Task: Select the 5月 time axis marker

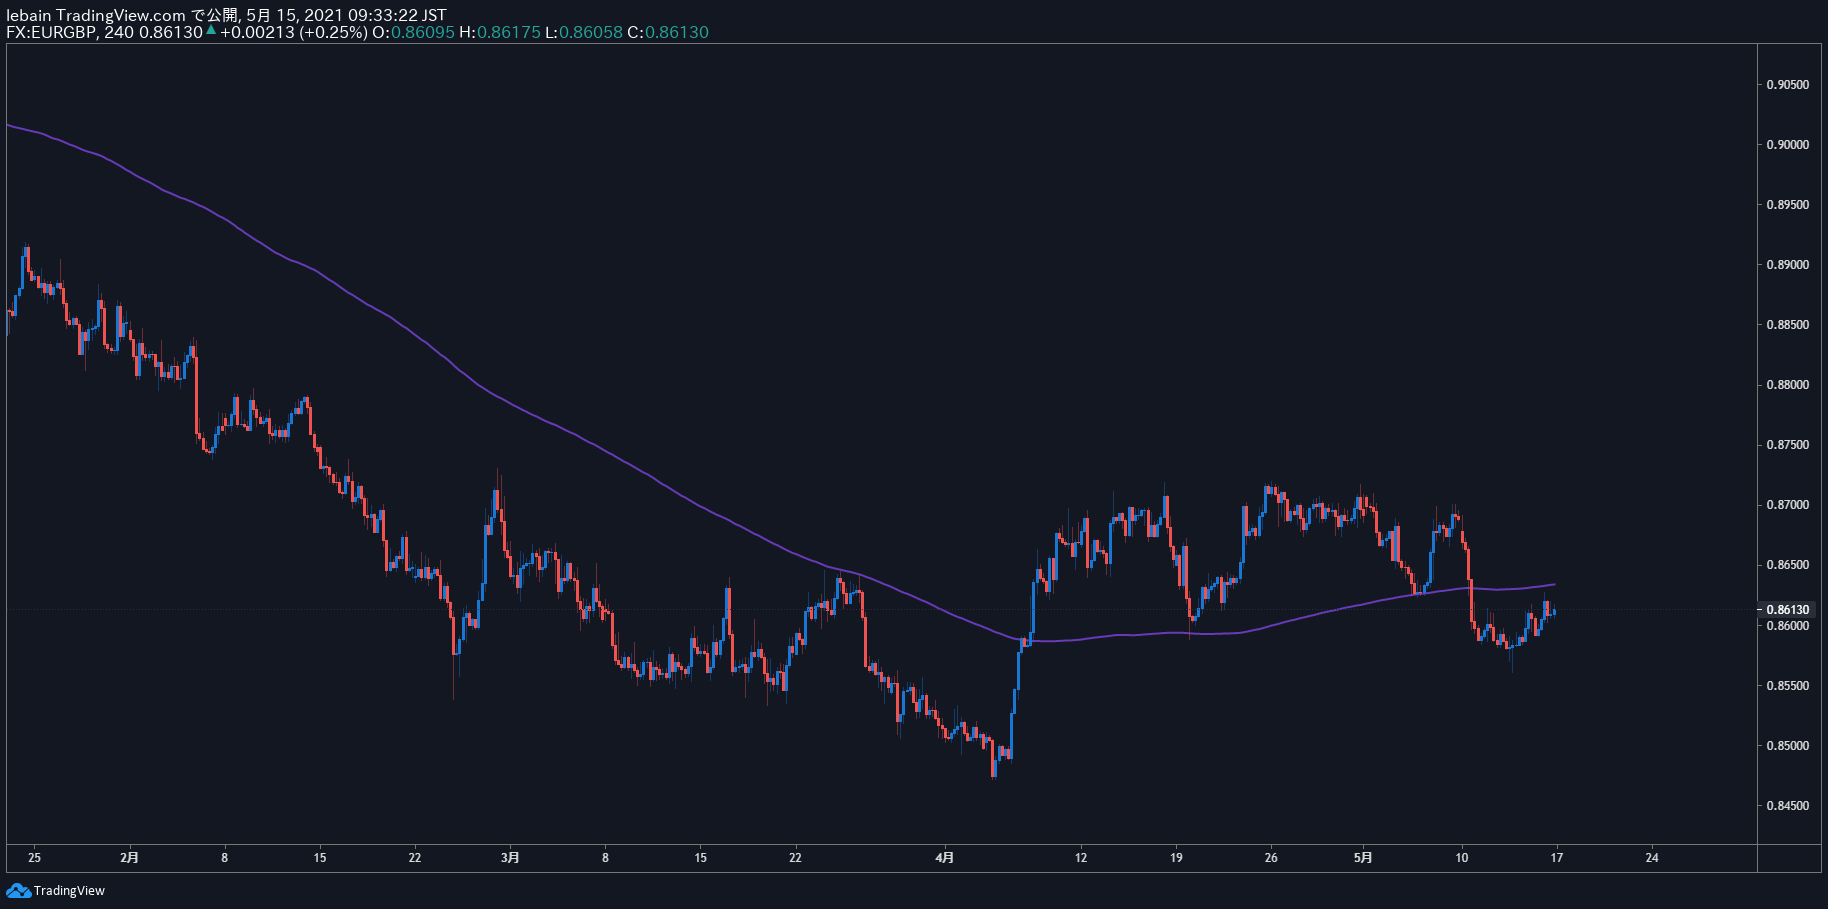Action: click(x=1363, y=857)
